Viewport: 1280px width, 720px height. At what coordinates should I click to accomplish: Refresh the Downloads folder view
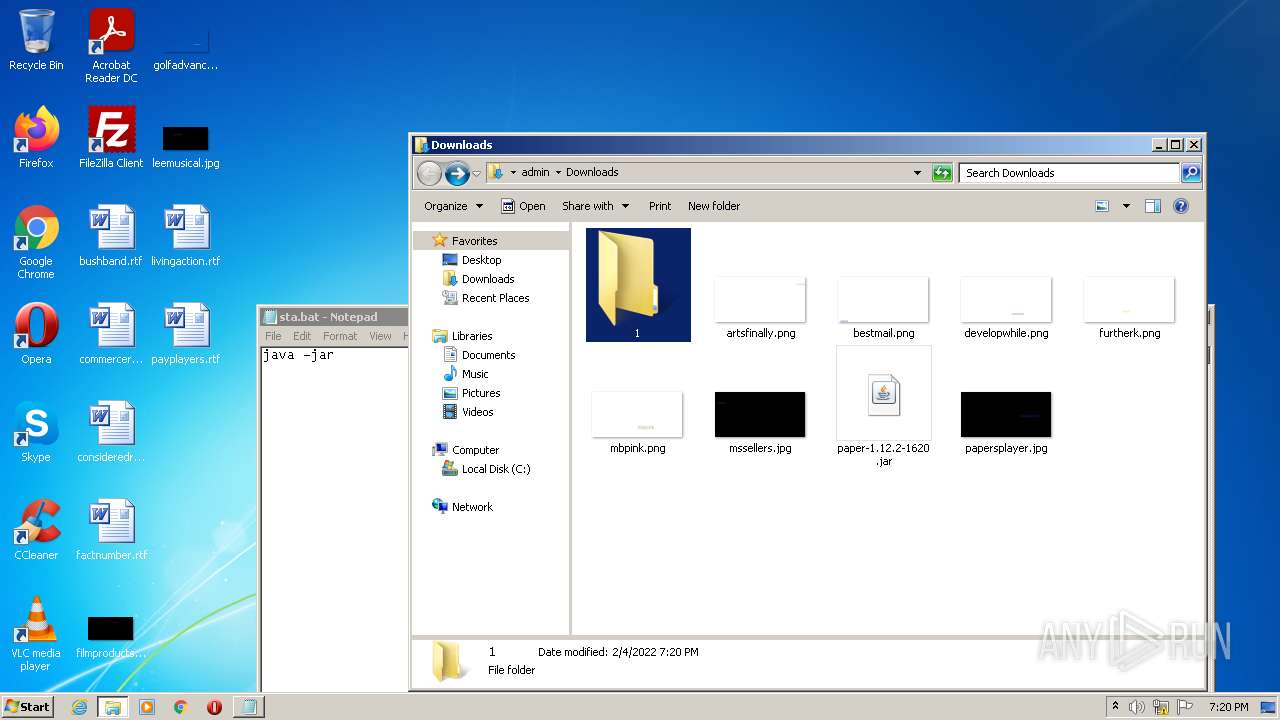pyautogui.click(x=942, y=173)
